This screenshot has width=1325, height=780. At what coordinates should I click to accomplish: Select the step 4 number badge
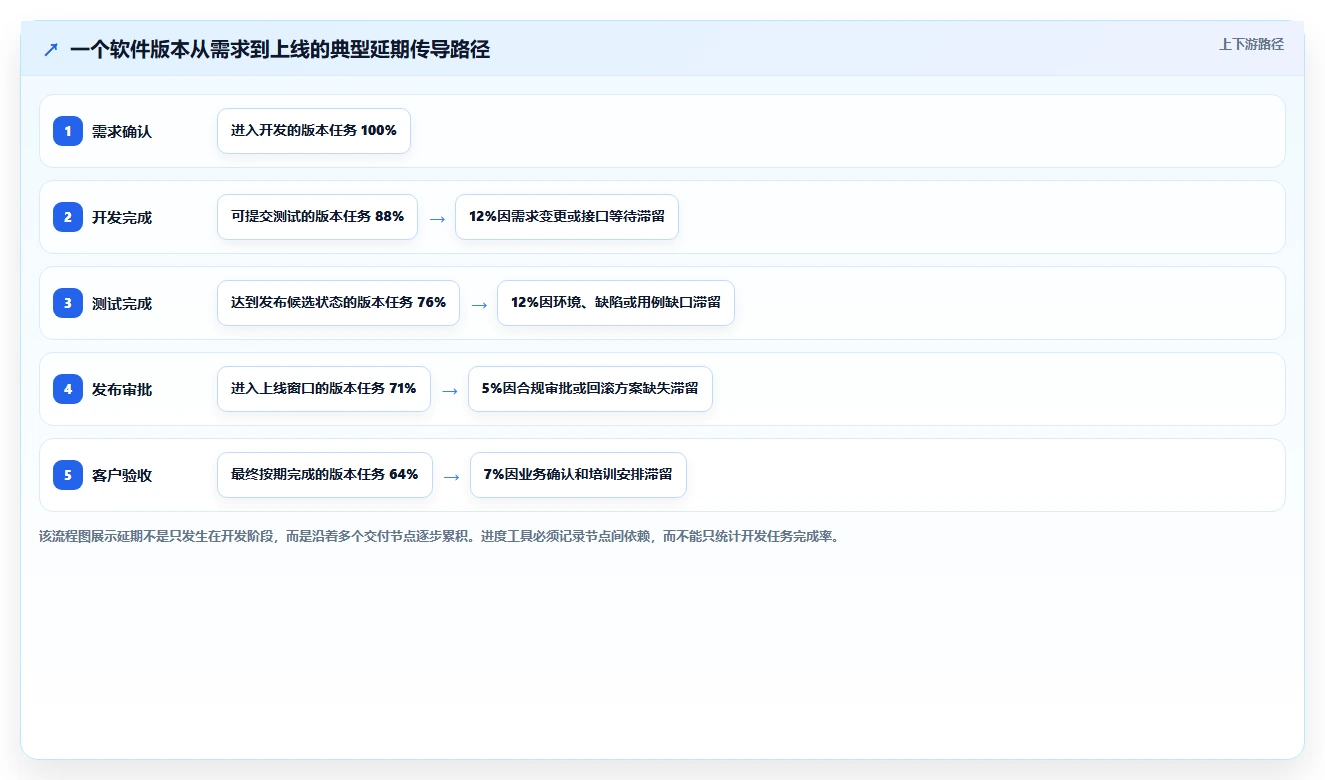pos(68,389)
